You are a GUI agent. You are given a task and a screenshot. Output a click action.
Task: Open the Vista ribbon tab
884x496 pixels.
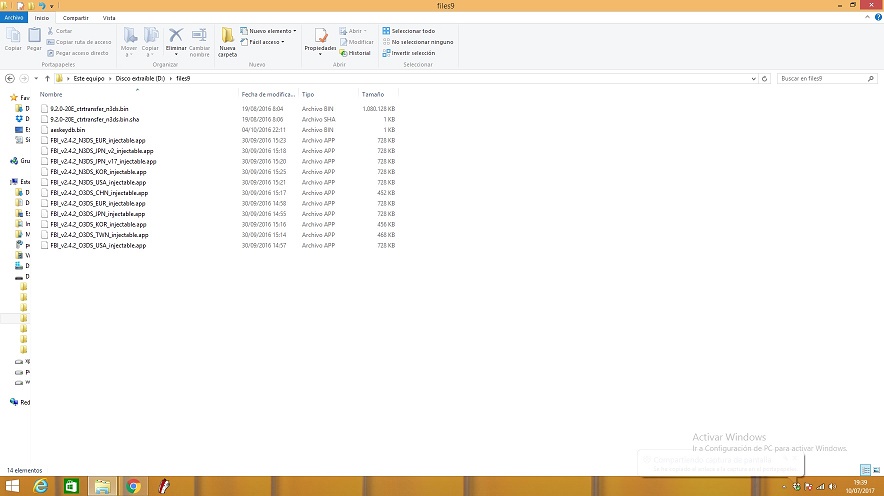(x=108, y=18)
